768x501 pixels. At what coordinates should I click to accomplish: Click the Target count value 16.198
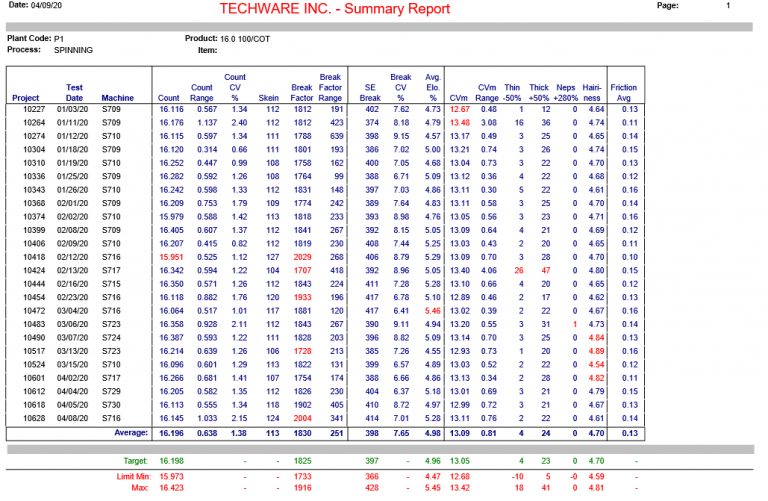[x=171, y=461]
